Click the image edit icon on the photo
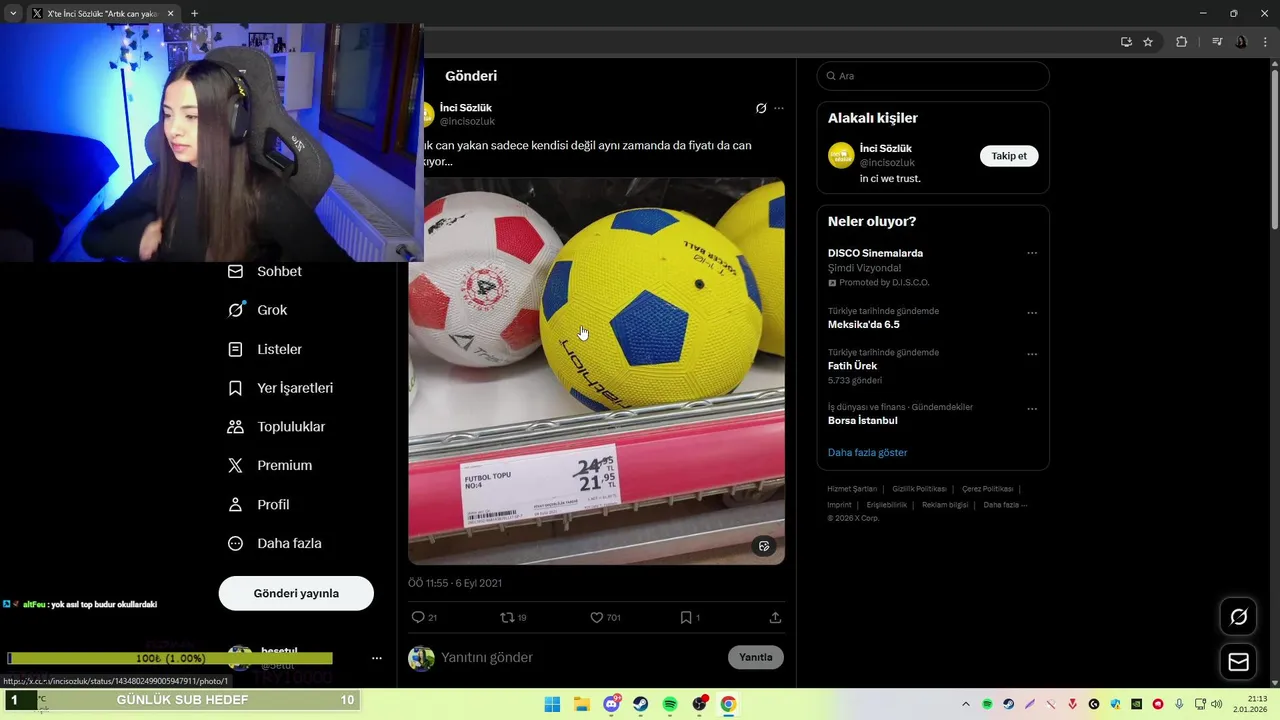 click(x=764, y=546)
